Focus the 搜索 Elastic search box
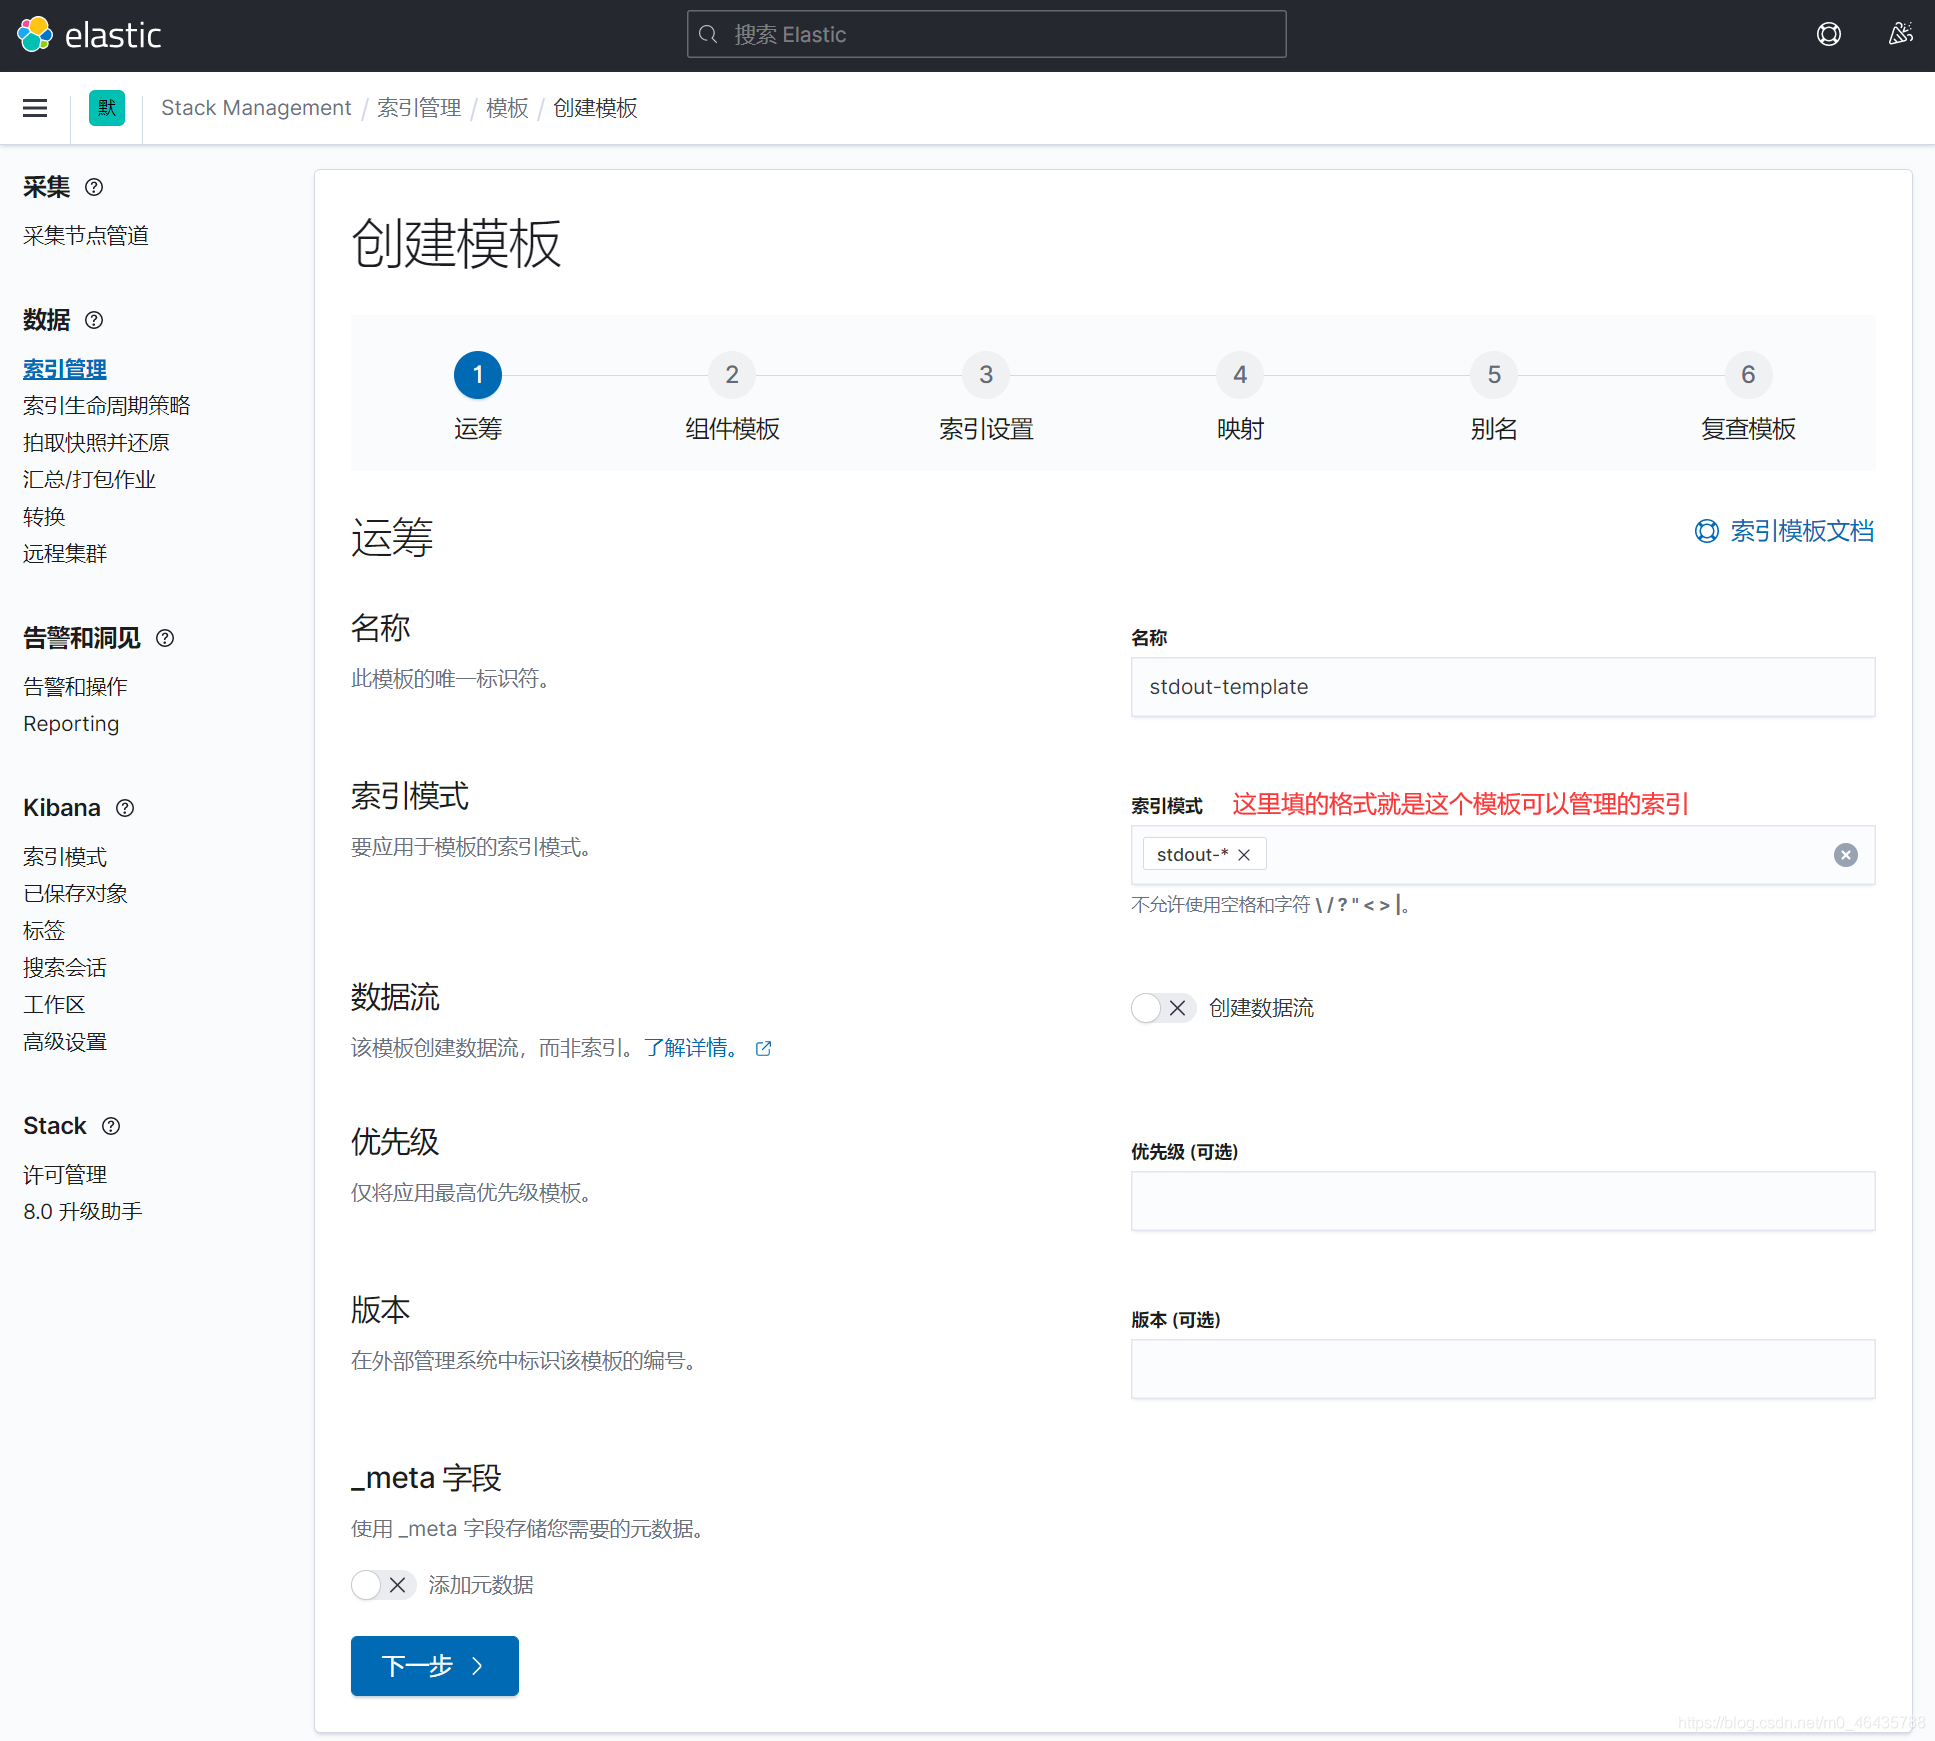1935x1741 pixels. point(986,35)
